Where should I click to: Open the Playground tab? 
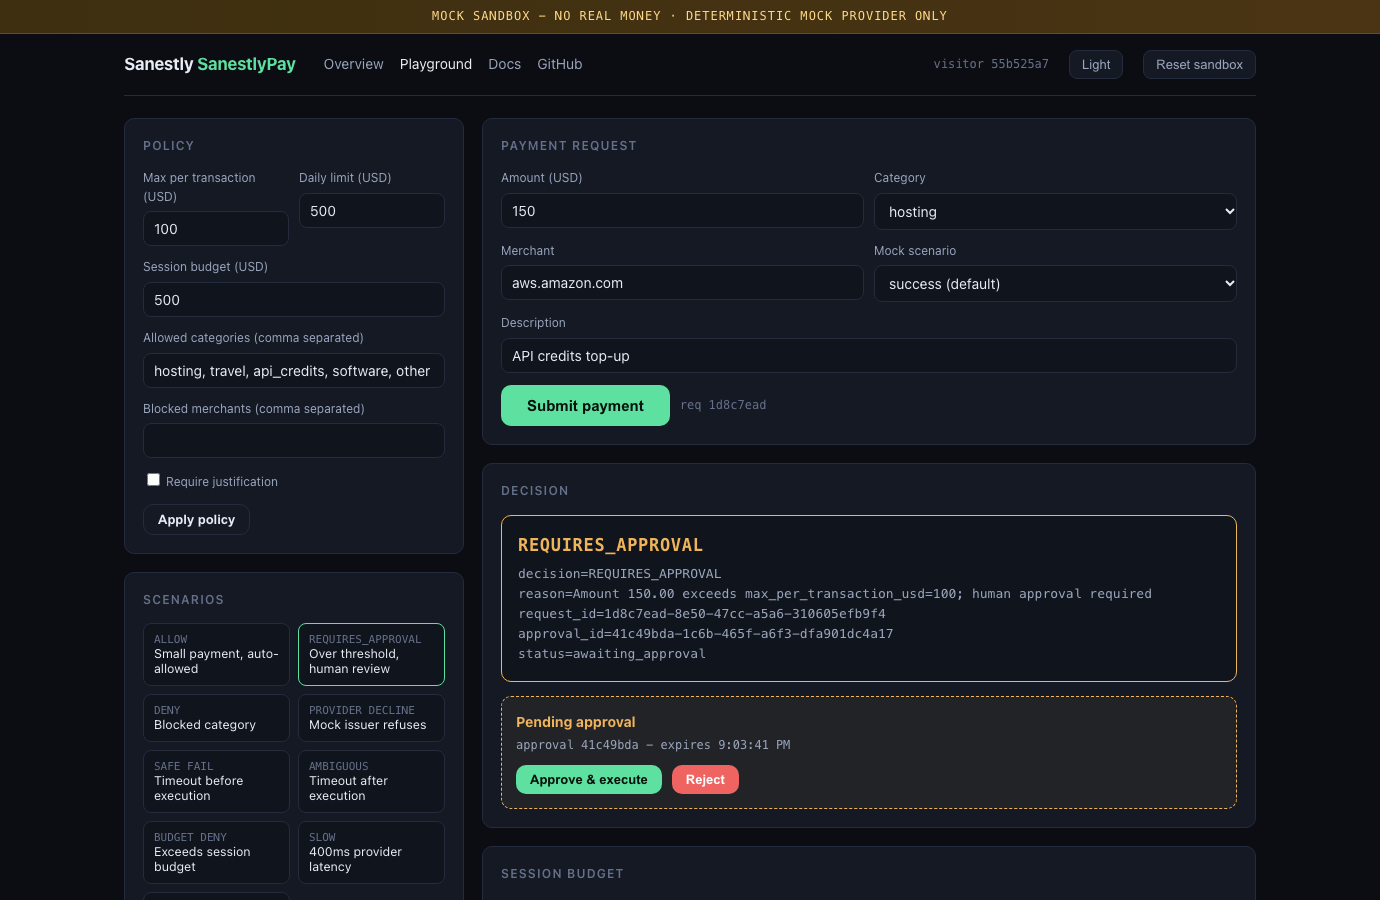point(436,64)
